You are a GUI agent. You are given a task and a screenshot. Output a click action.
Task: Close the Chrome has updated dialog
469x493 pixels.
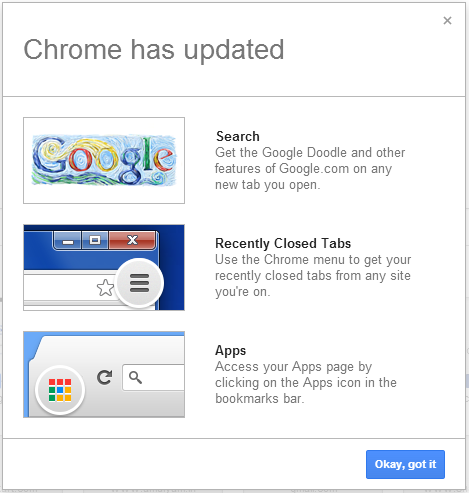click(x=447, y=21)
